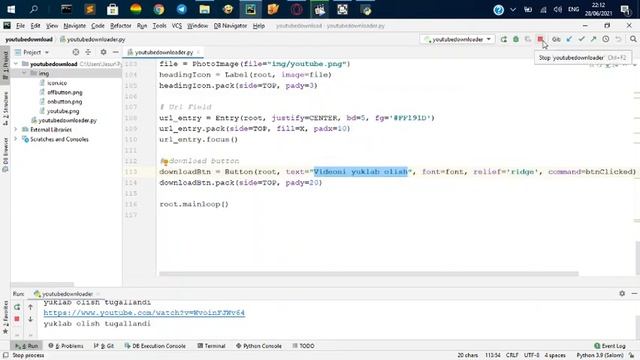The height and width of the screenshot is (360, 640).
Task: Click CRLF line separator in status bar
Action: (x=512, y=356)
